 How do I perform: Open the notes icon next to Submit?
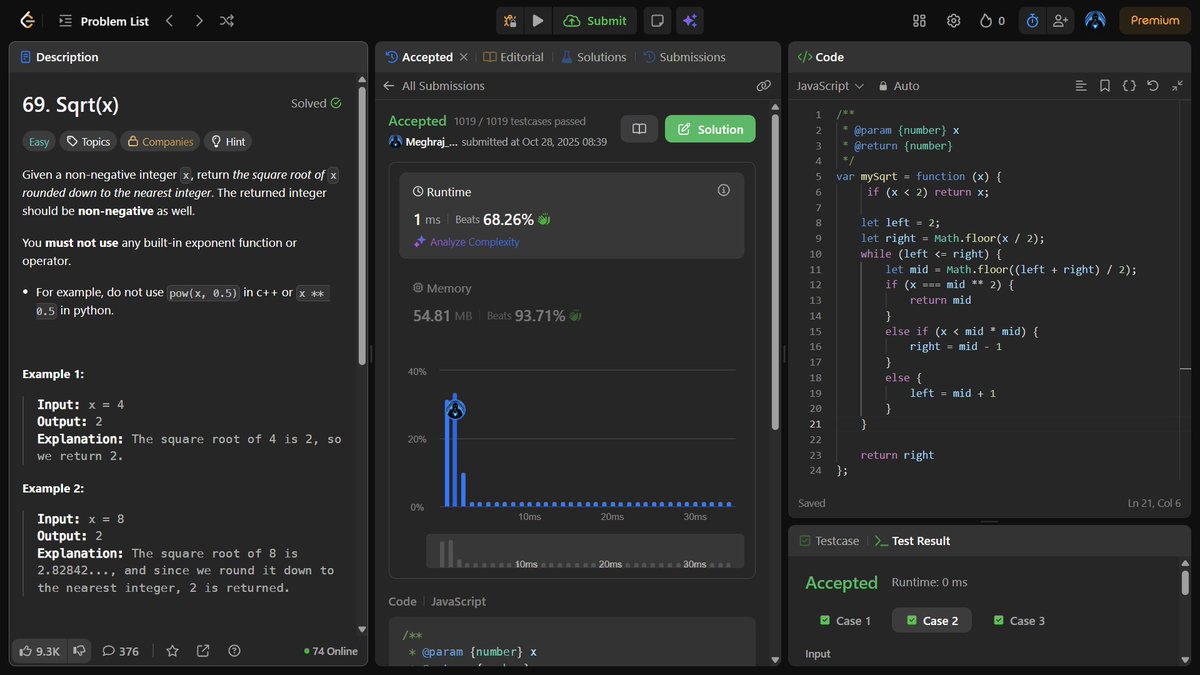pos(656,20)
